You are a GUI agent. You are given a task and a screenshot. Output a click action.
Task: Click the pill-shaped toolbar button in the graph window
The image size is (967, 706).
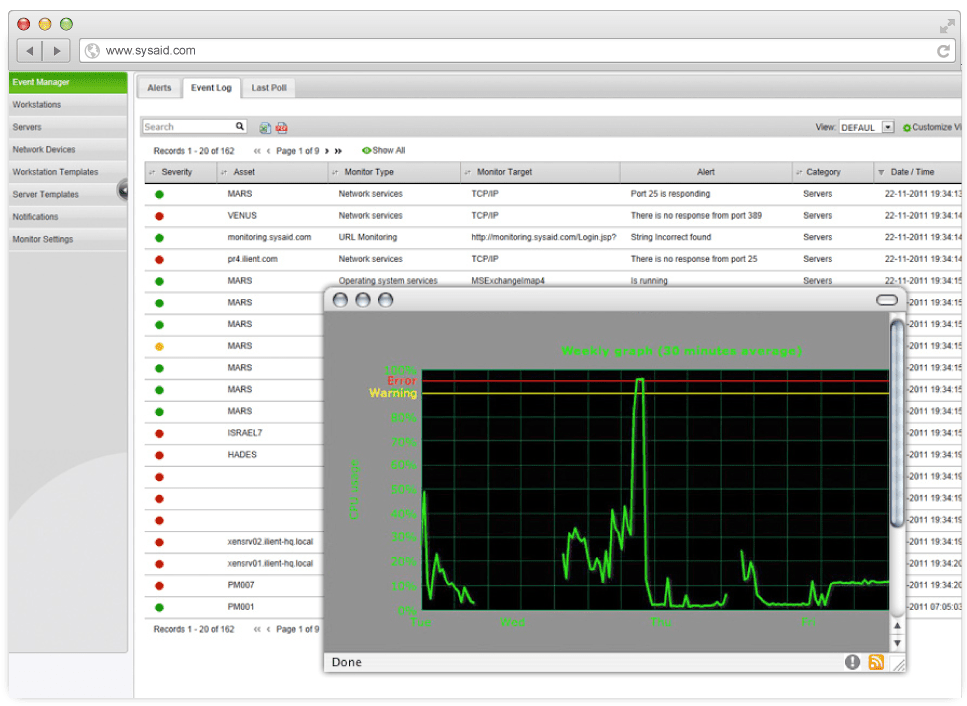(x=887, y=300)
